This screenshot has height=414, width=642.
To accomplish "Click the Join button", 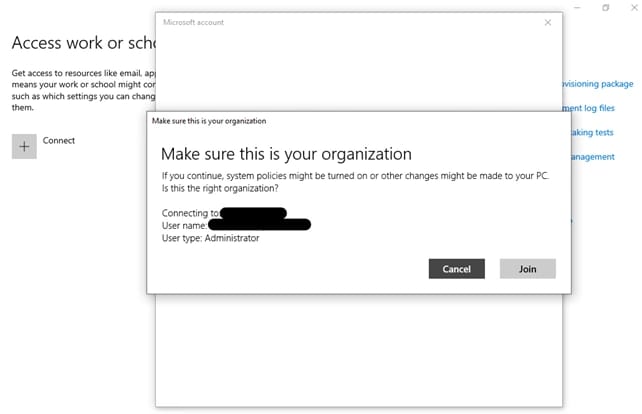I will 526,269.
